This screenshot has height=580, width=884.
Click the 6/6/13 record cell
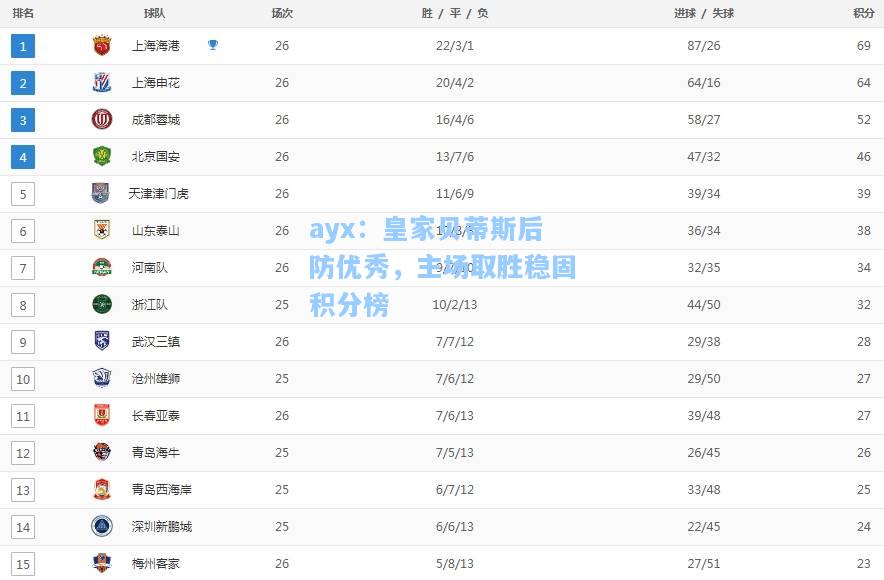454,526
